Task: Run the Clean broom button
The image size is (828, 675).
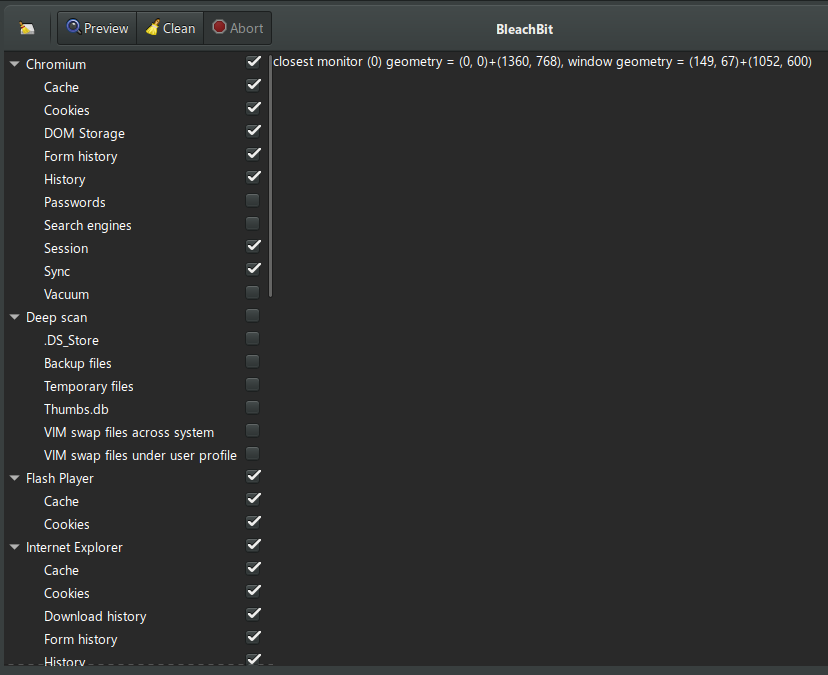Action: coord(170,28)
